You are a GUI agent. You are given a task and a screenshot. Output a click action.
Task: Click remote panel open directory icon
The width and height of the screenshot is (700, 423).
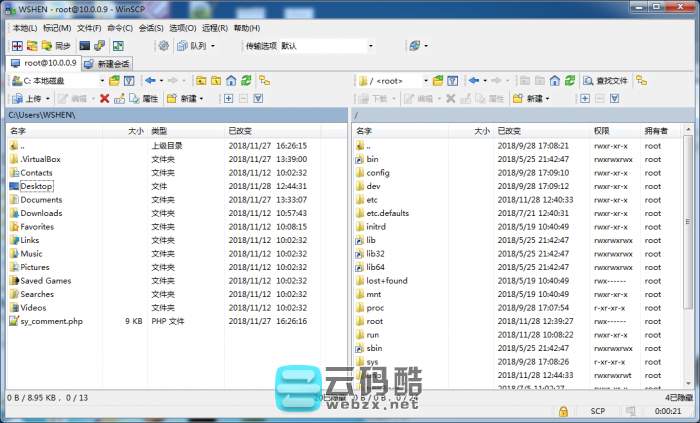(438, 81)
